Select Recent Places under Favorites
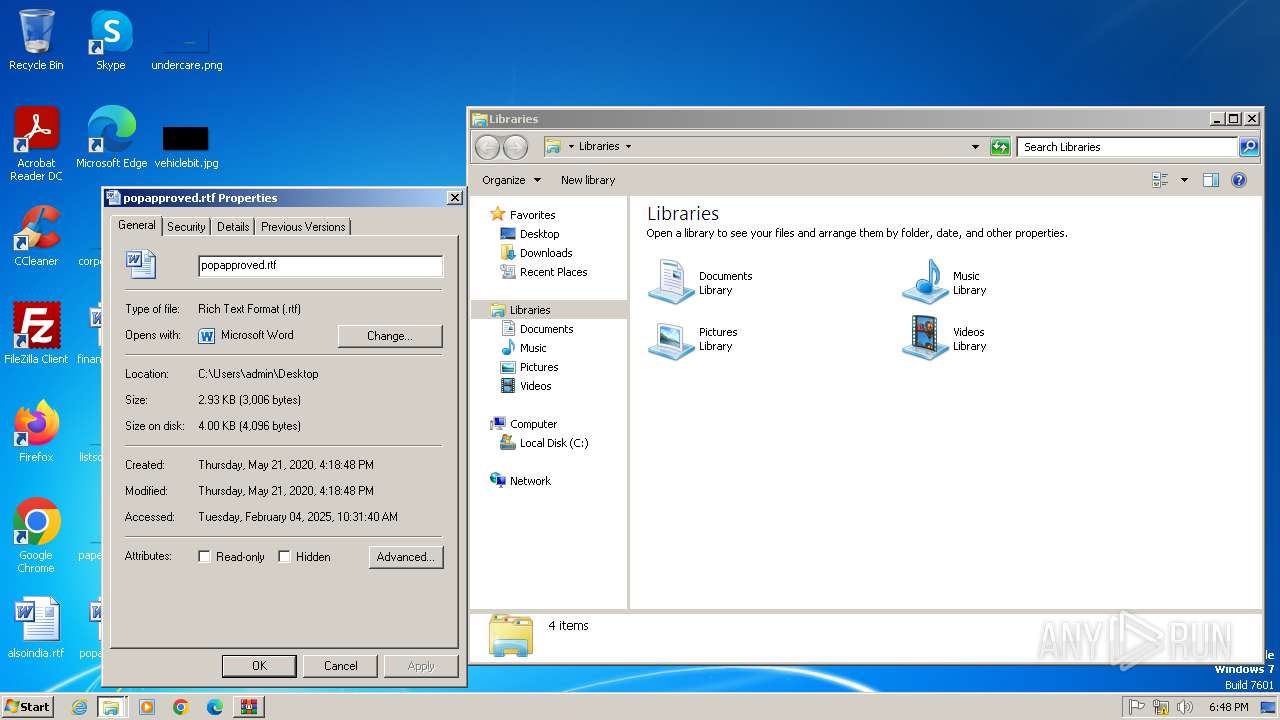1280x720 pixels. point(553,272)
